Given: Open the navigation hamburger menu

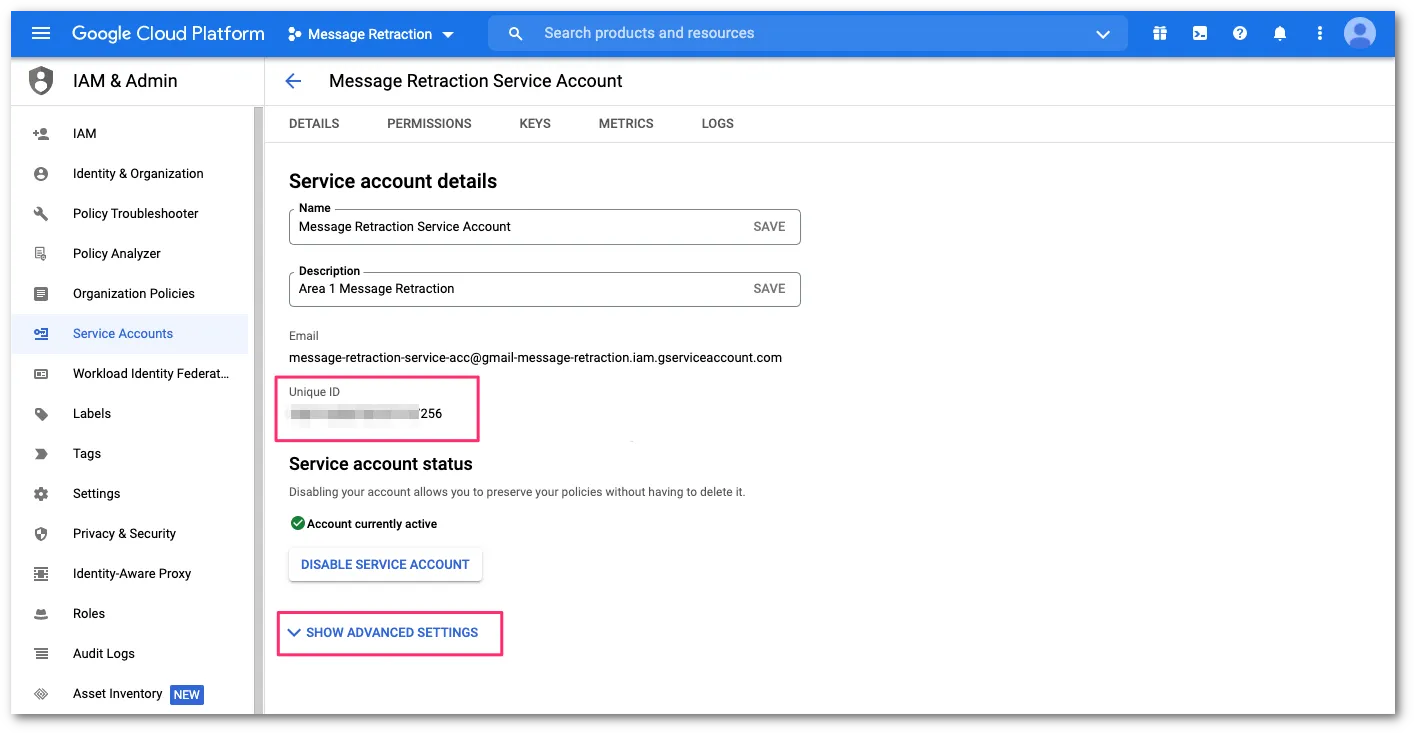Looking at the screenshot, I should [x=40, y=32].
